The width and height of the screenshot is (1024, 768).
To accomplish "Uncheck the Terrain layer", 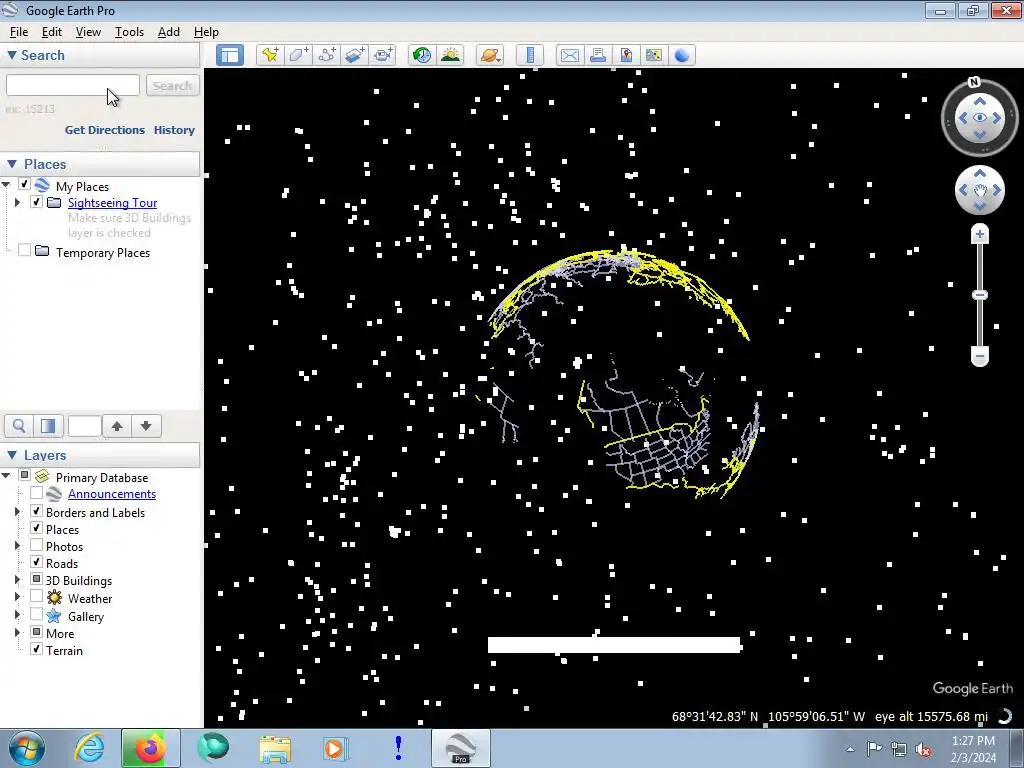I will (x=37, y=649).
